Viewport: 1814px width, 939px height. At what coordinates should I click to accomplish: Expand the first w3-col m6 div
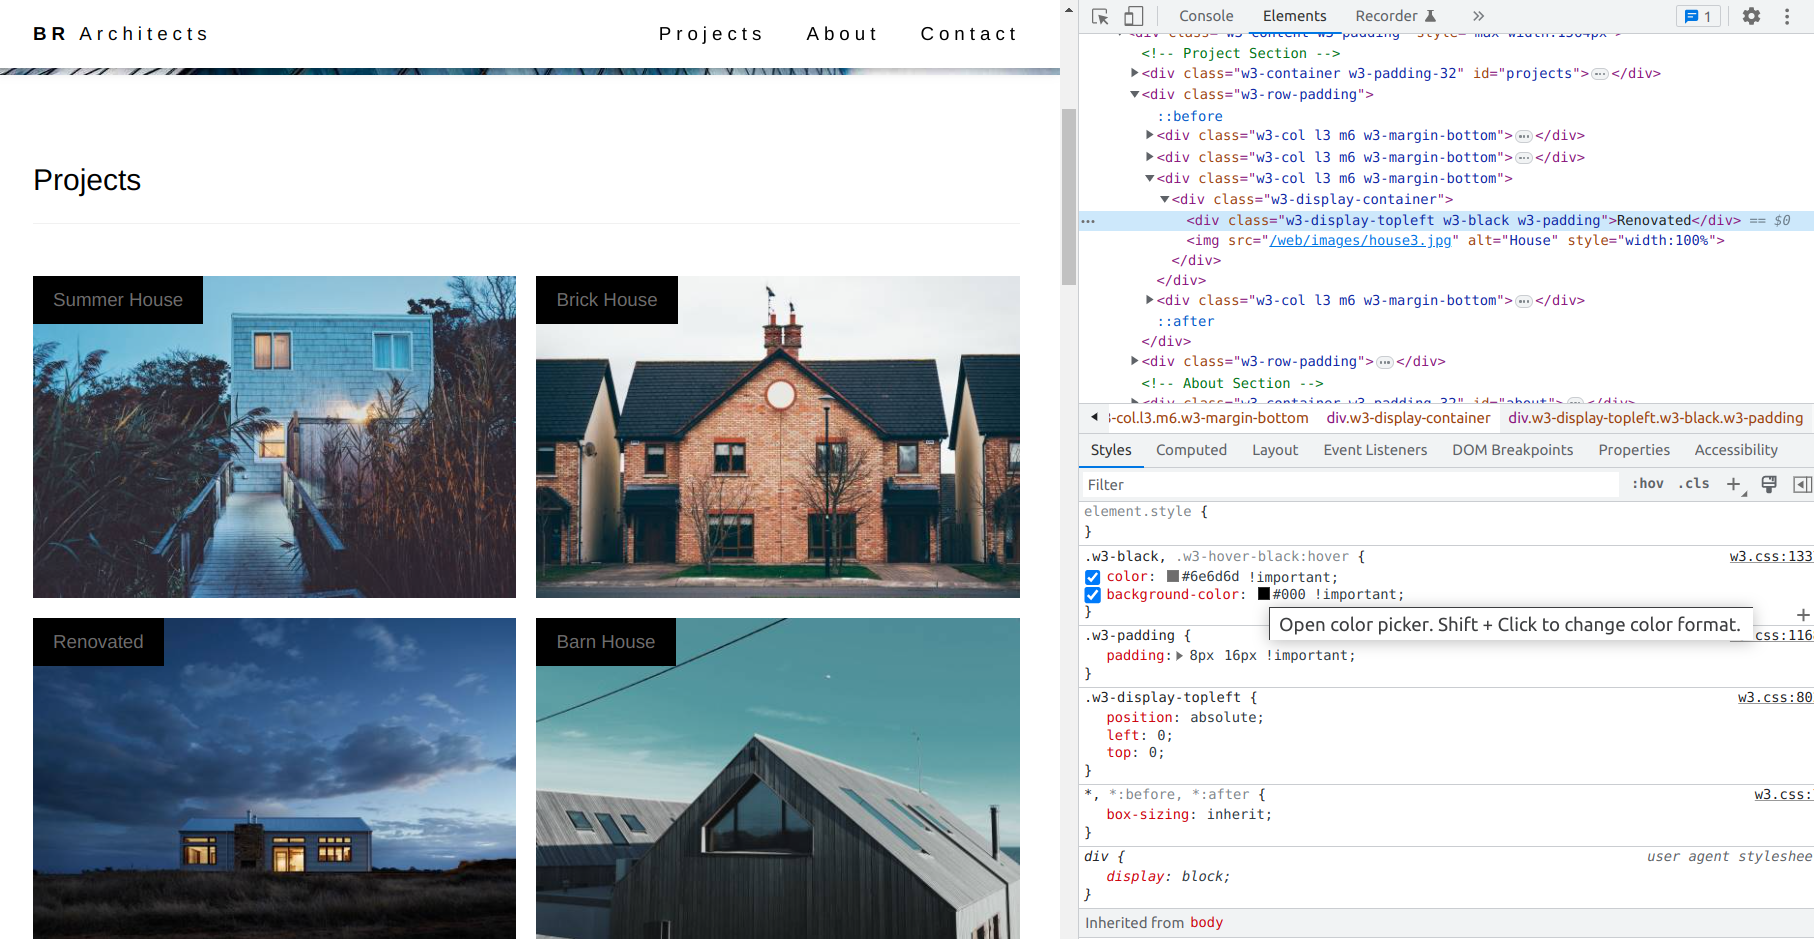tap(1150, 135)
